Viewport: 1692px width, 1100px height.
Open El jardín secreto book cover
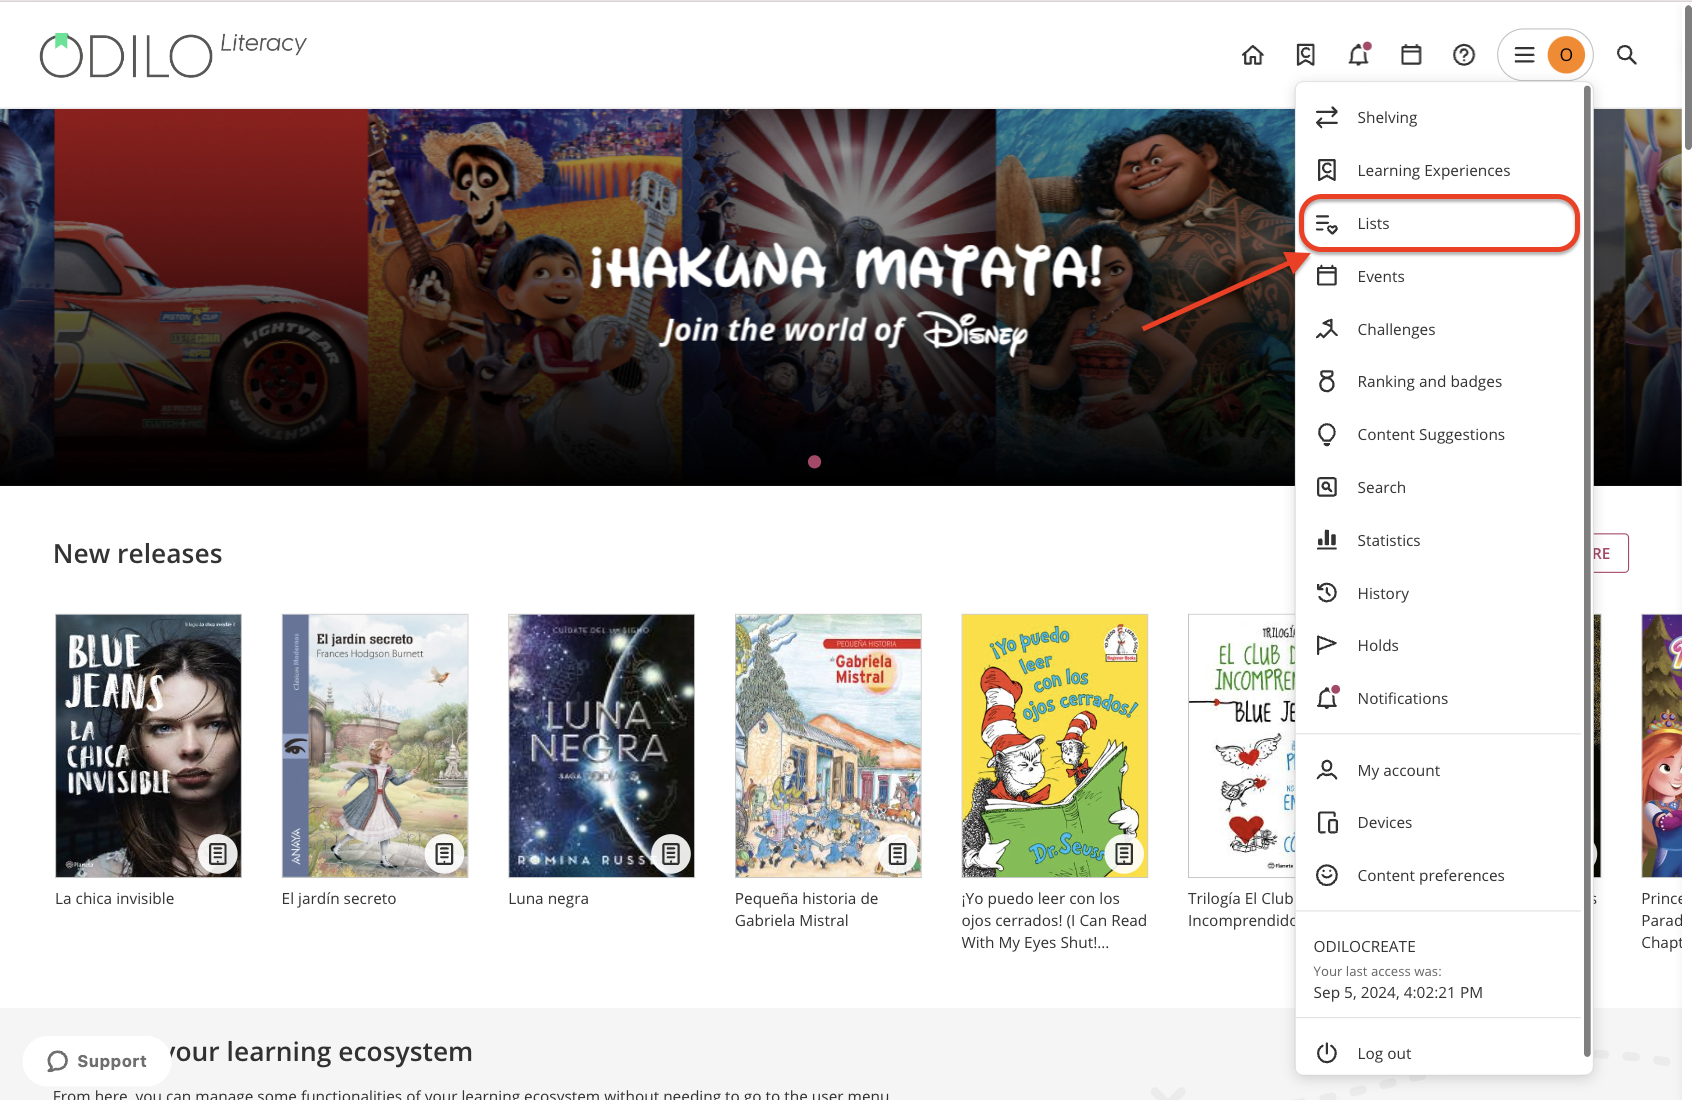(x=375, y=746)
